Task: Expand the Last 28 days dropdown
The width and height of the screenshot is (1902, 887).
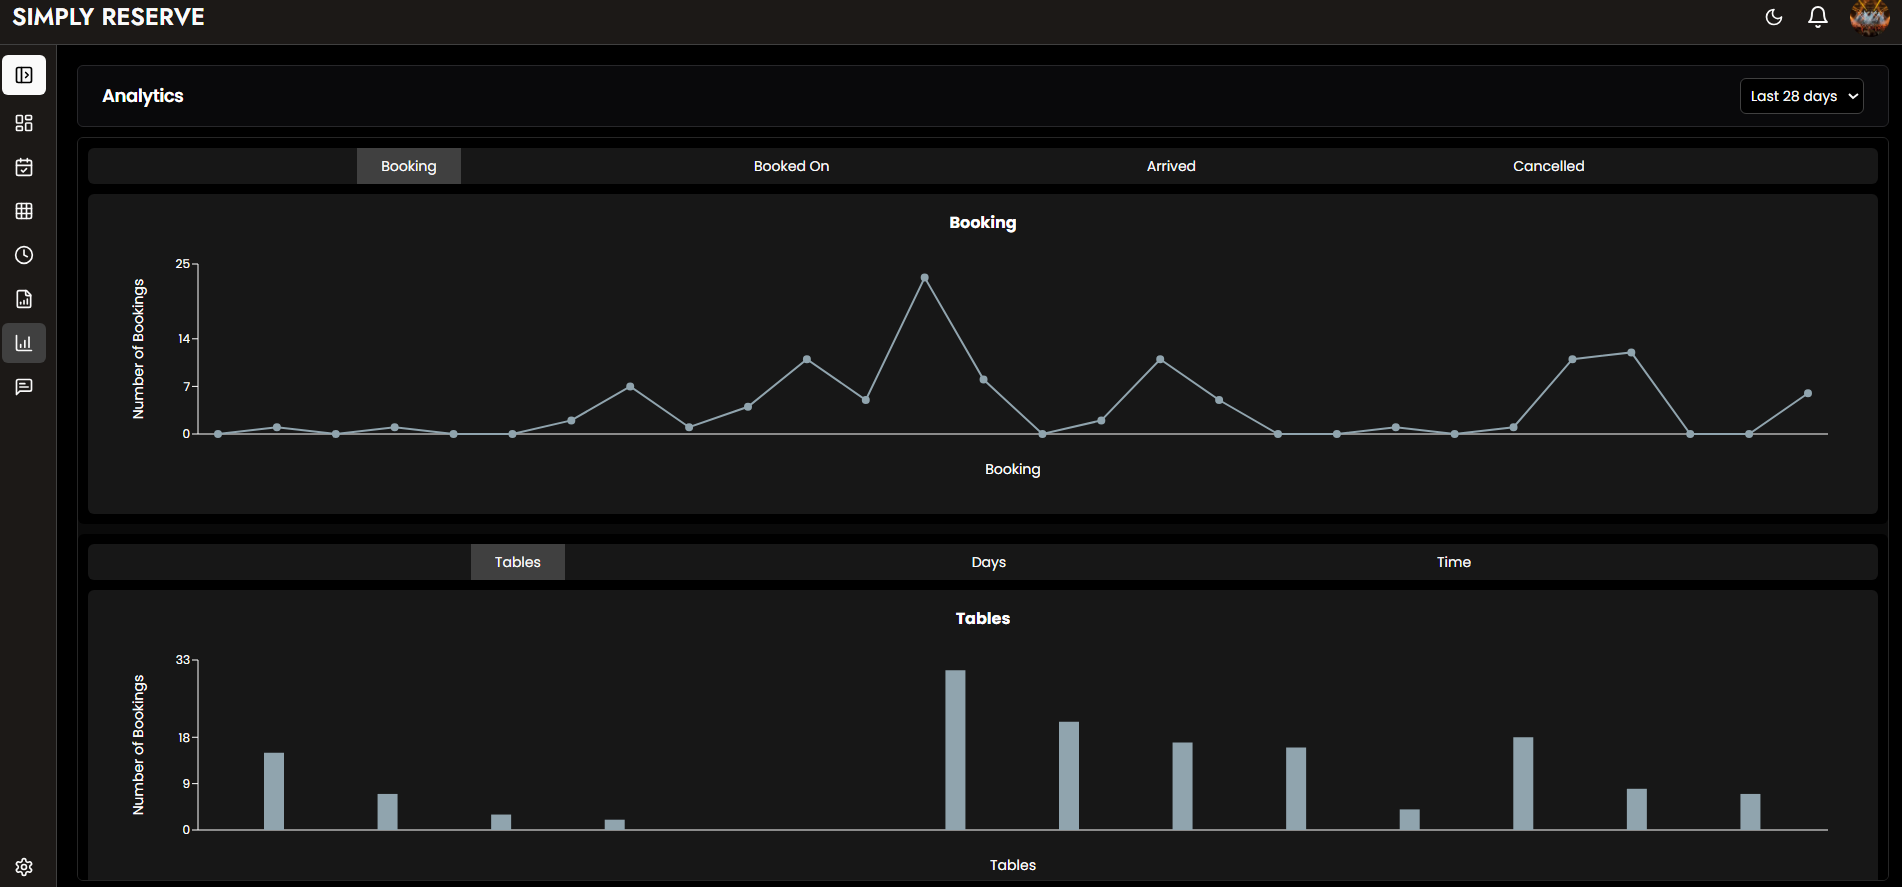Action: tap(1801, 96)
